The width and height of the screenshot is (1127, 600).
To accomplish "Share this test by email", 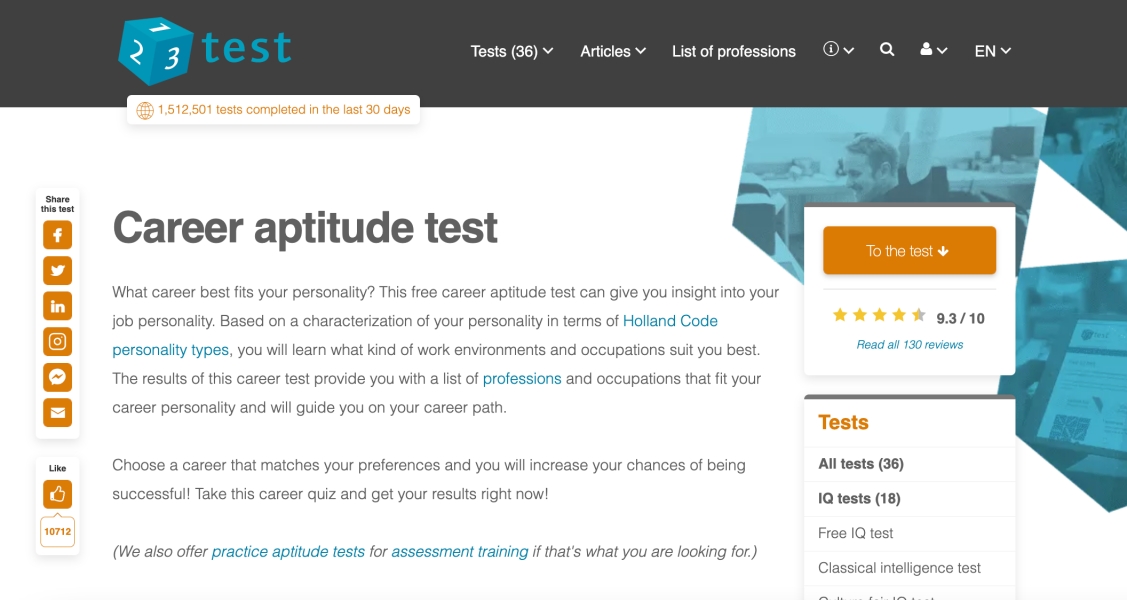I will tap(58, 412).
